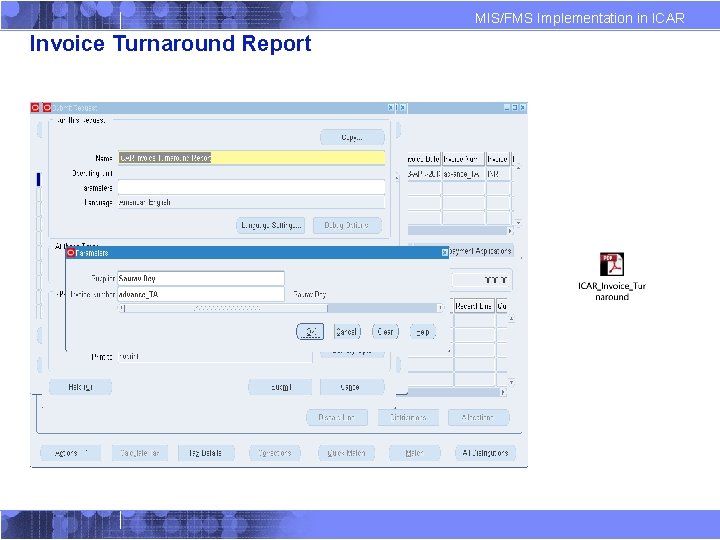Maximize the invoice workbench window

click(x=515, y=107)
